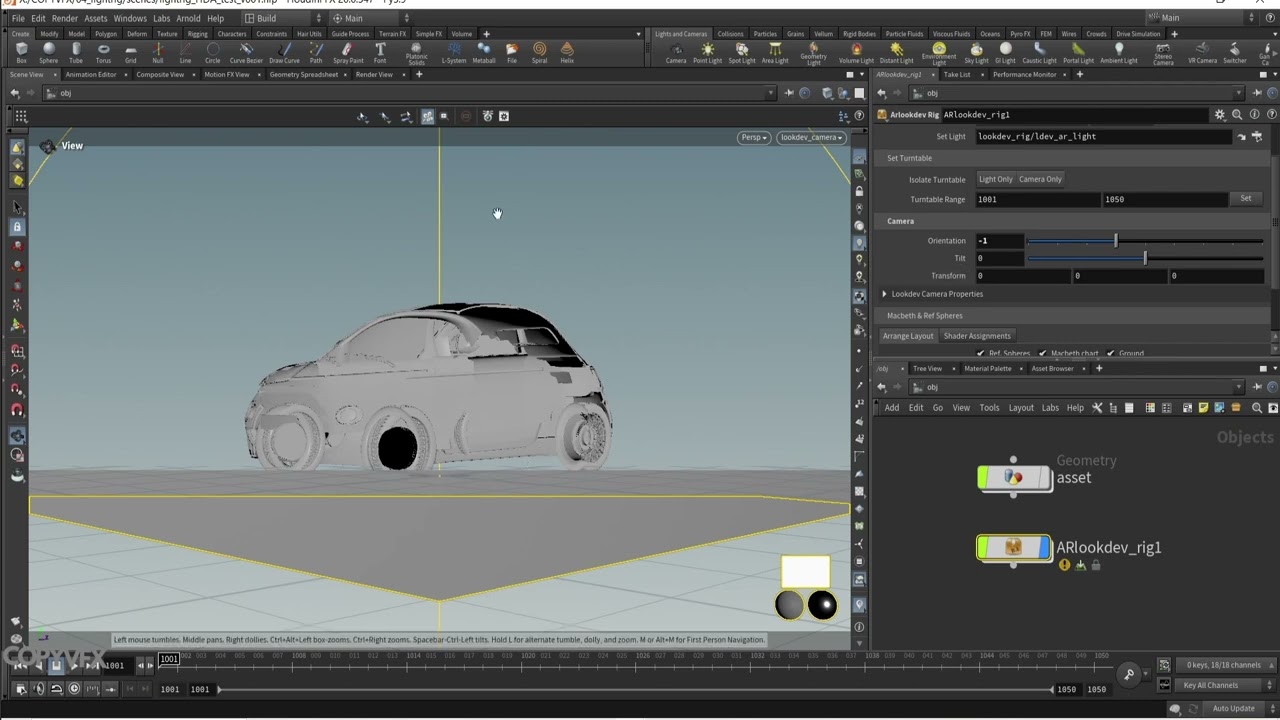Image resolution: width=1280 pixels, height=720 pixels.
Task: Open the network Add menu
Action: click(x=891, y=408)
